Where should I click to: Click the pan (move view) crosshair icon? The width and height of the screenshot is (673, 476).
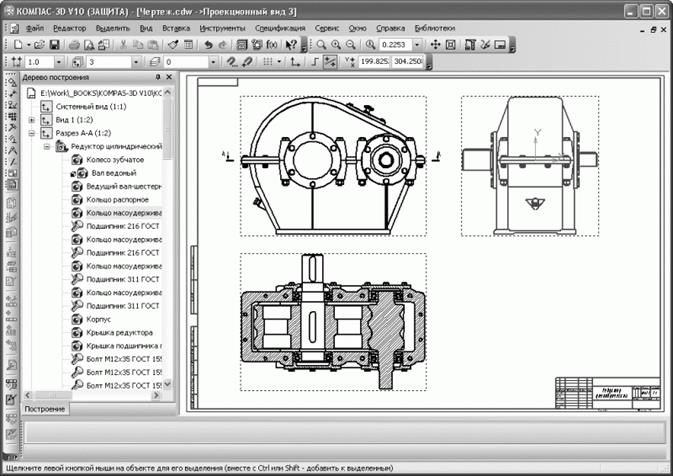[435, 45]
